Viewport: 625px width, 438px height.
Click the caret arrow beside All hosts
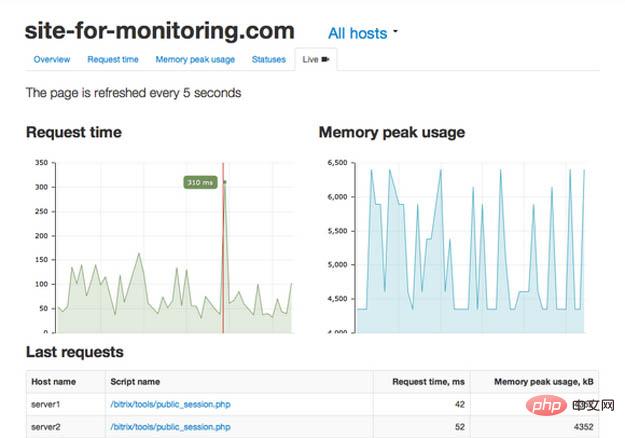coord(395,31)
